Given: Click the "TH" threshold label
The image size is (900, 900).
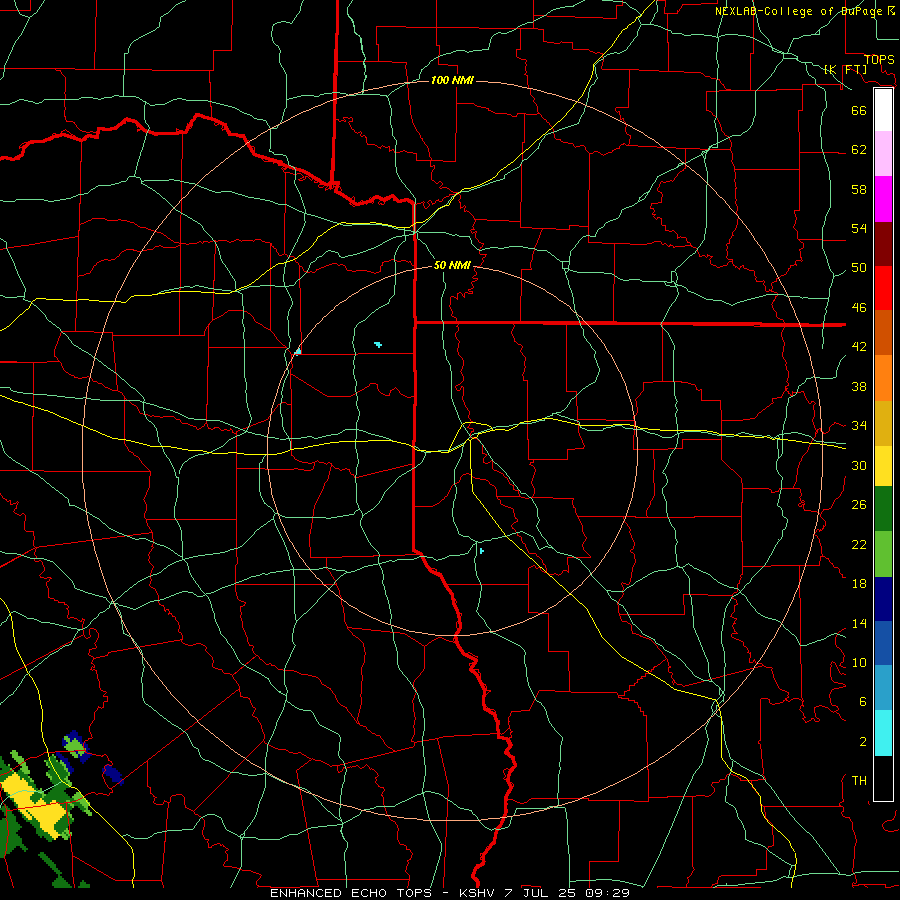Looking at the screenshot, I should [859, 781].
